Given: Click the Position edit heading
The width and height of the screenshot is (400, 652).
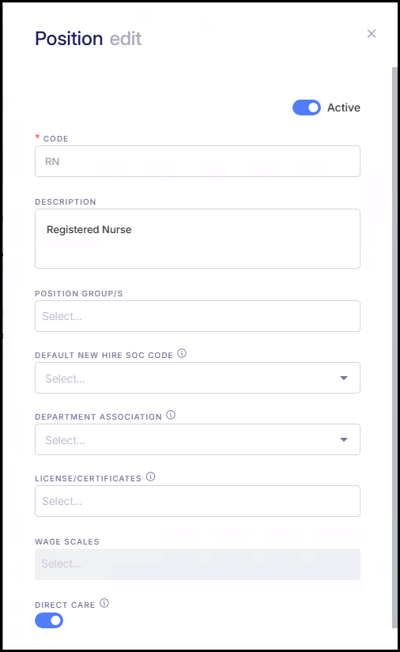Looking at the screenshot, I should [88, 39].
